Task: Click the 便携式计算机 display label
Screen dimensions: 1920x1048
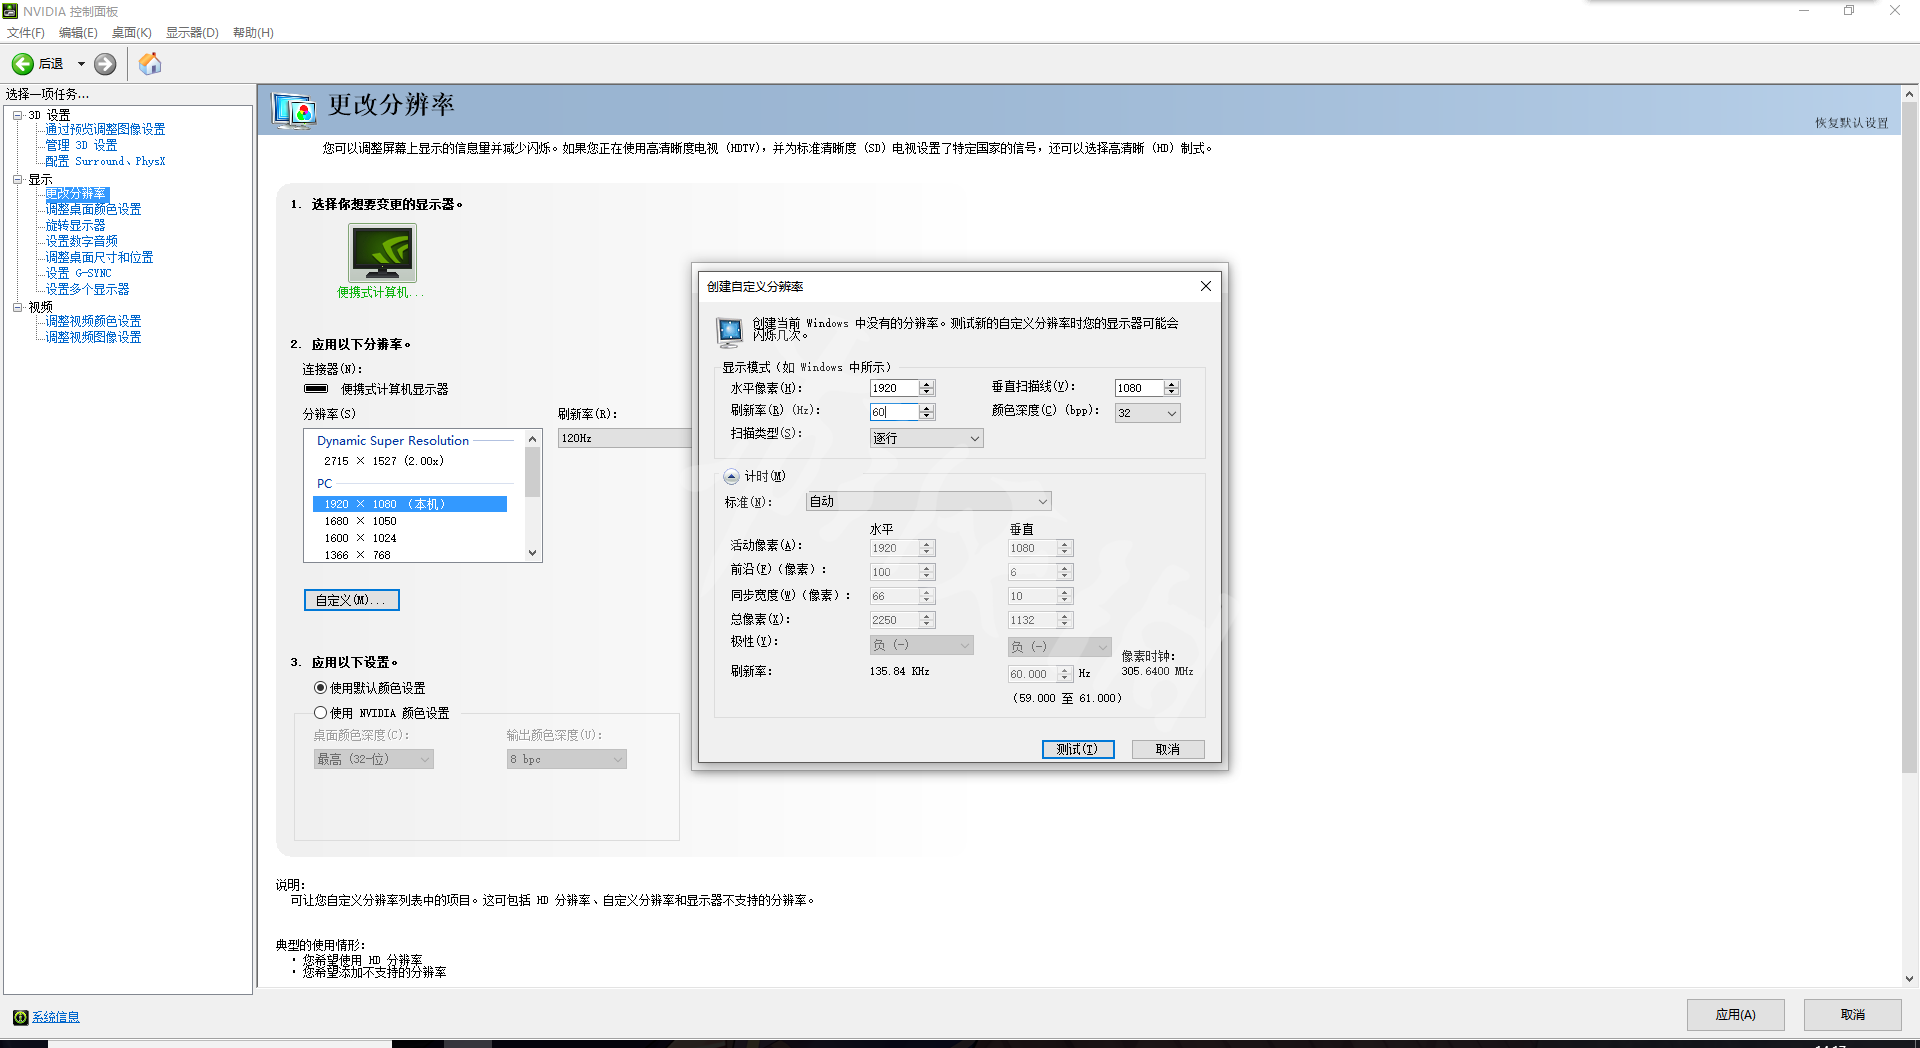Action: (380, 292)
